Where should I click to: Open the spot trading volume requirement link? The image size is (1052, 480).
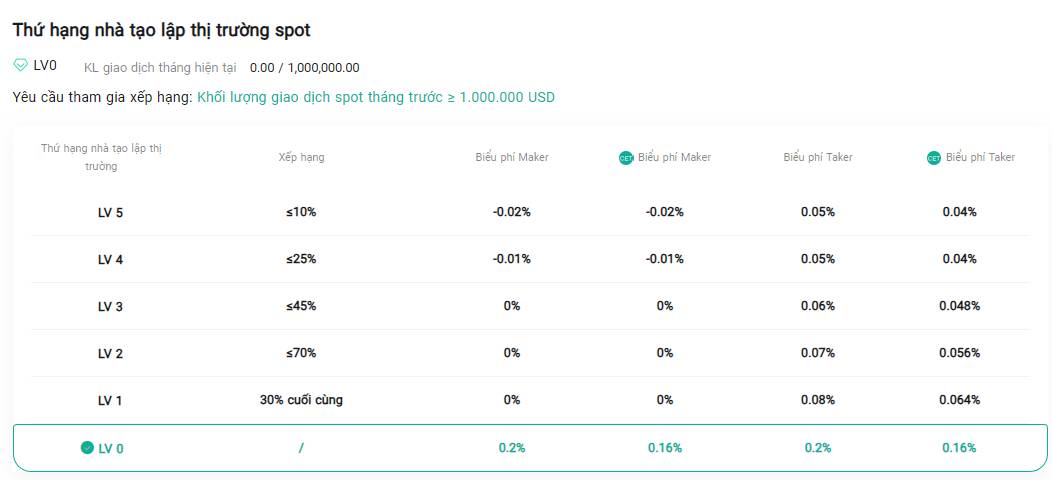click(376, 97)
